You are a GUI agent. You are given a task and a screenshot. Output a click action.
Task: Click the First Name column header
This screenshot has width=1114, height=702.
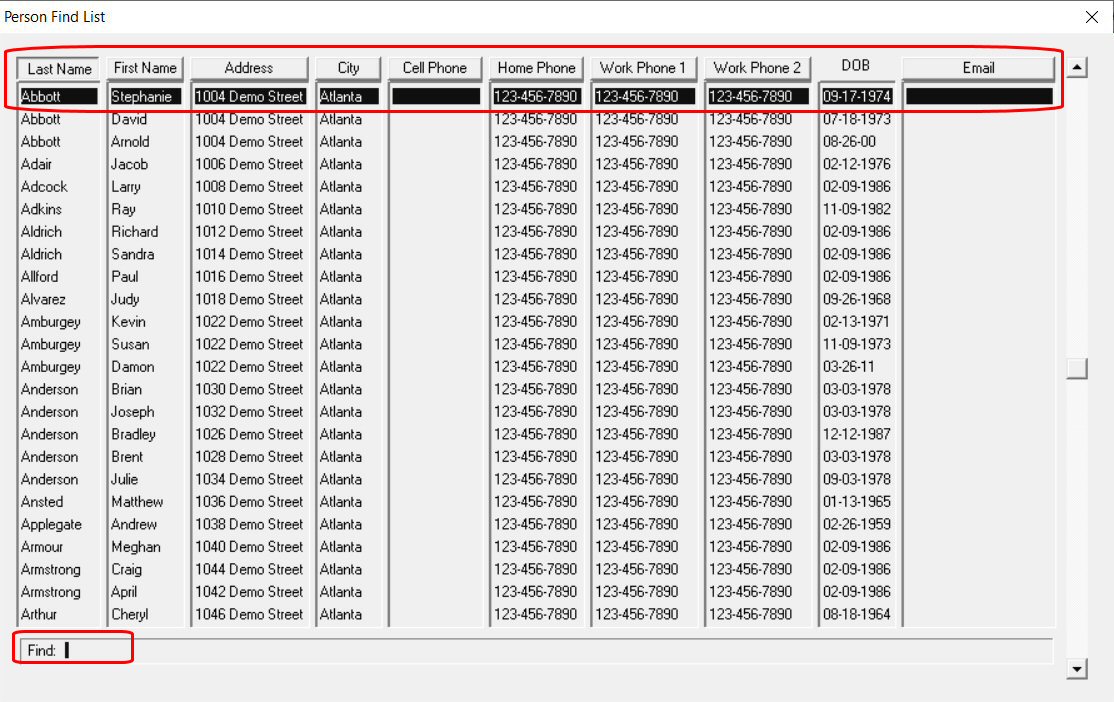point(145,68)
